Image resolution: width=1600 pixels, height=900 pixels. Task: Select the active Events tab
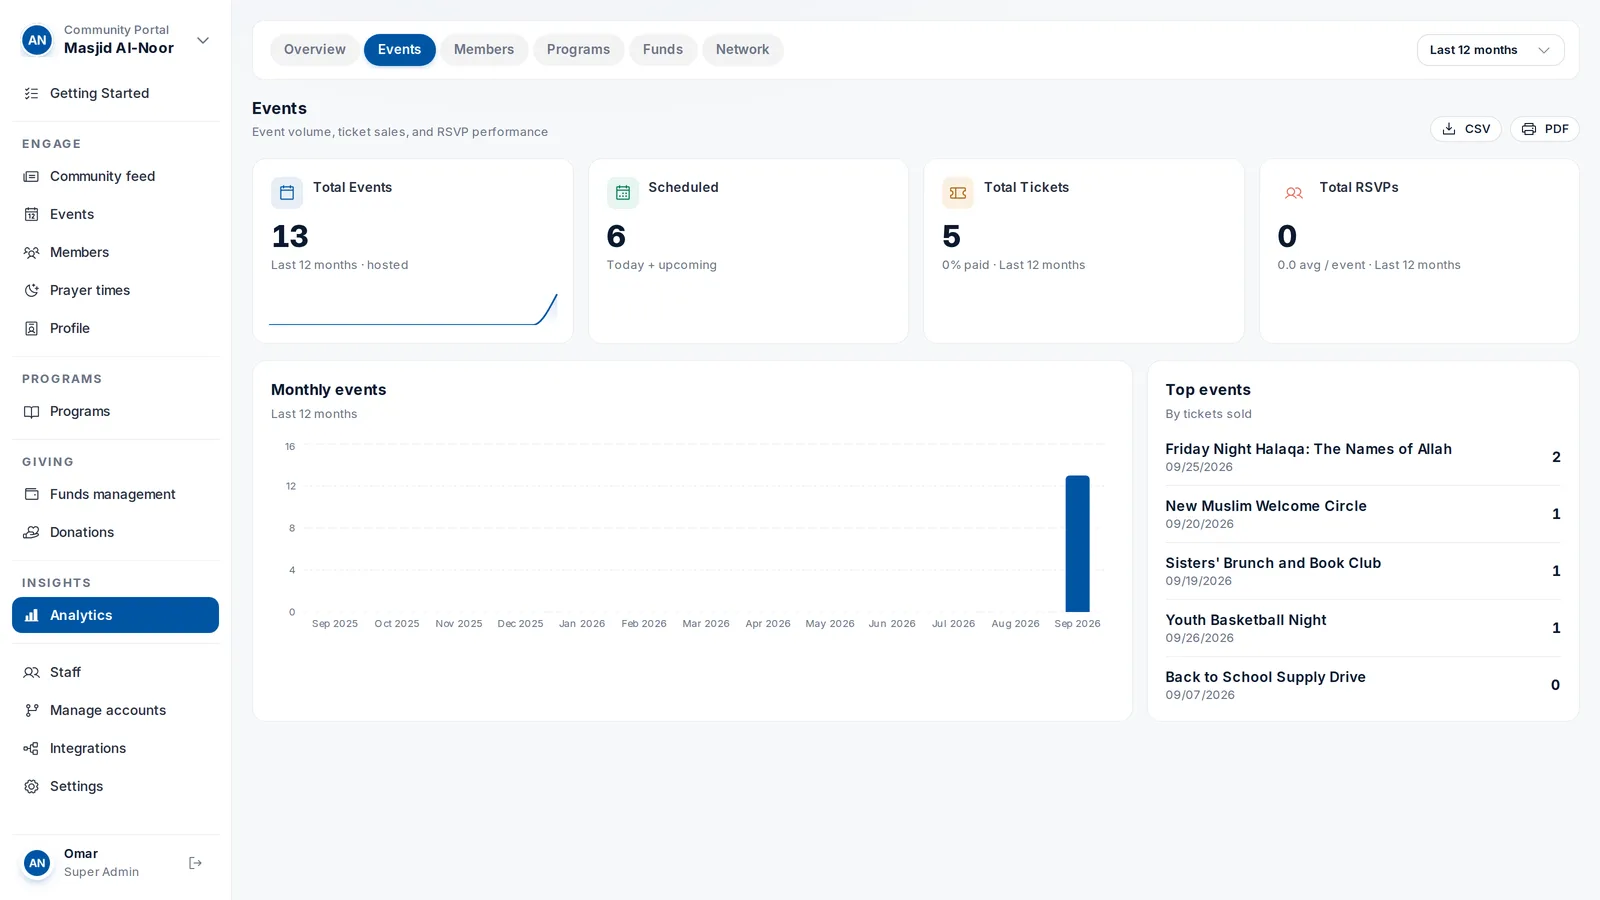(x=399, y=50)
